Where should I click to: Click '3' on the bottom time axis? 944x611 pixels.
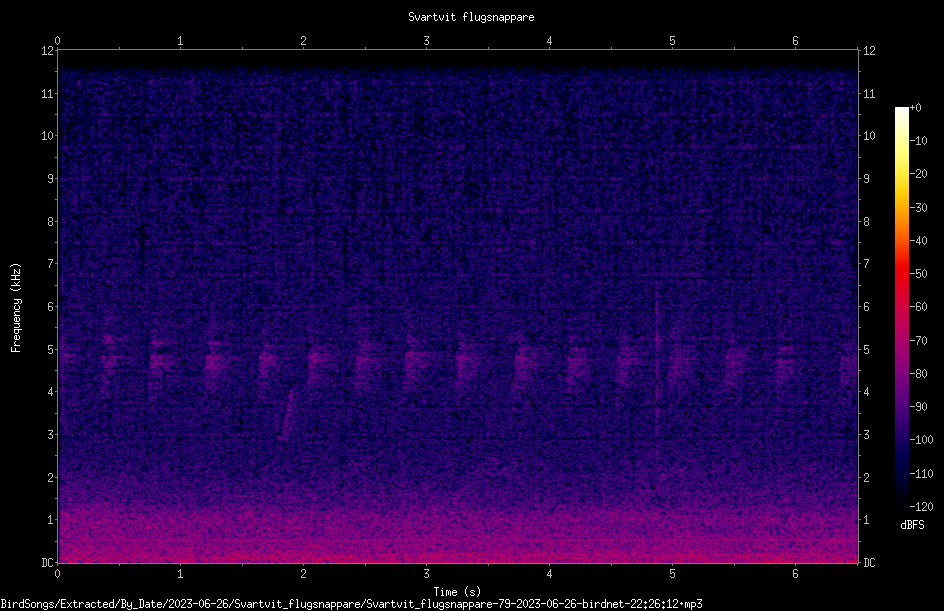426,574
